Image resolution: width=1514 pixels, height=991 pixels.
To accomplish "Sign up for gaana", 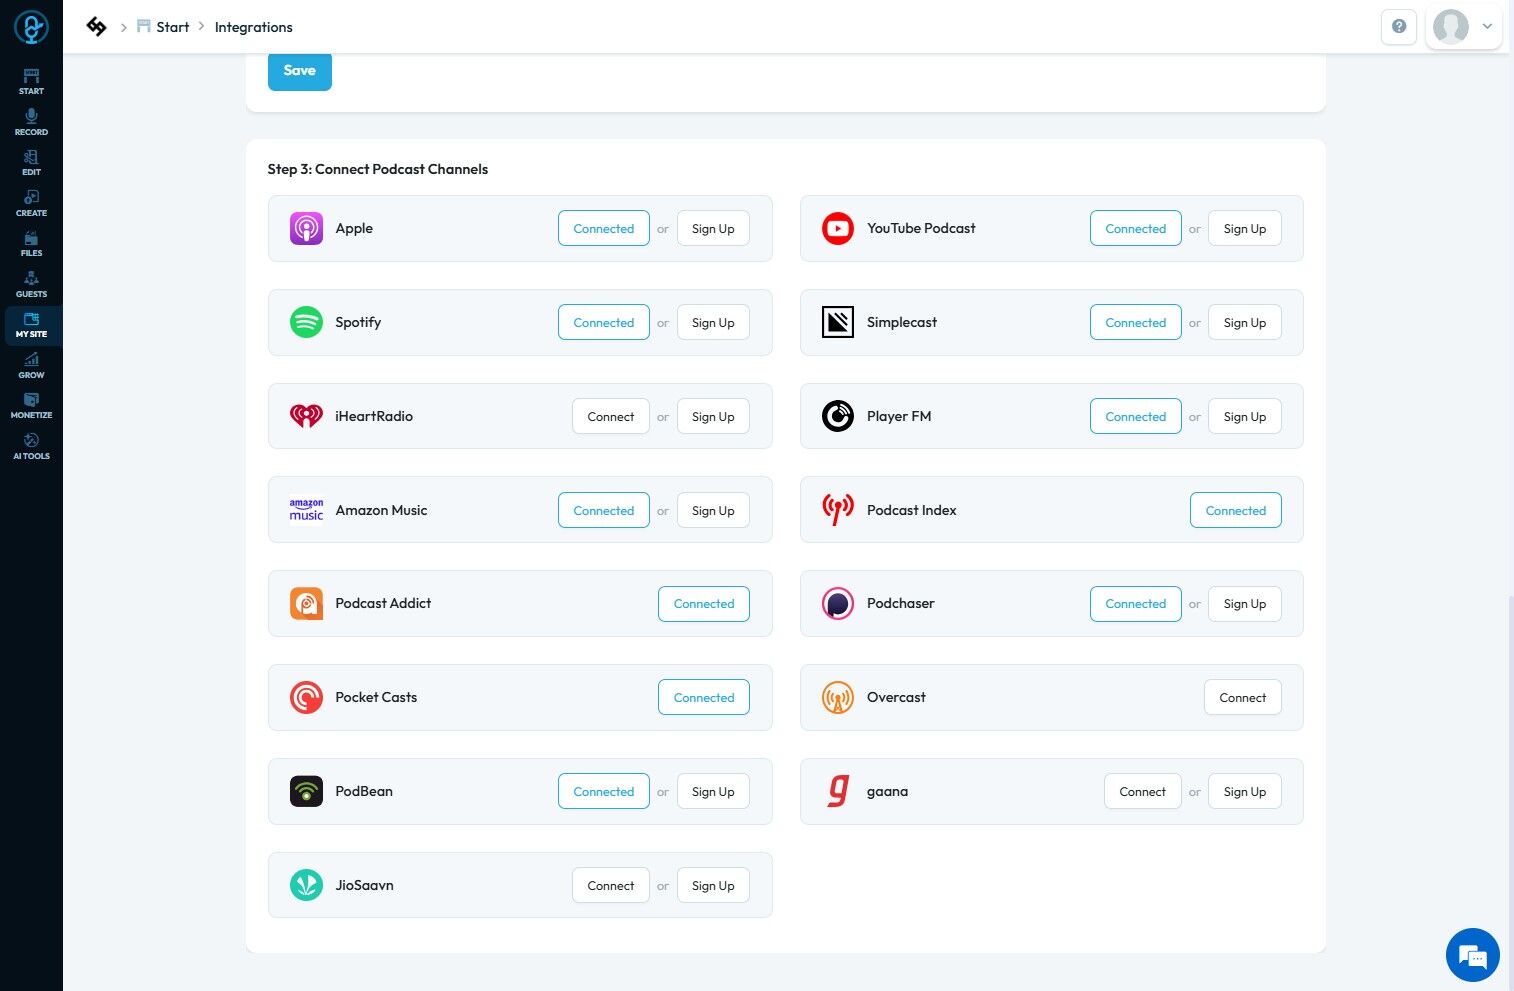I will [x=1245, y=792].
